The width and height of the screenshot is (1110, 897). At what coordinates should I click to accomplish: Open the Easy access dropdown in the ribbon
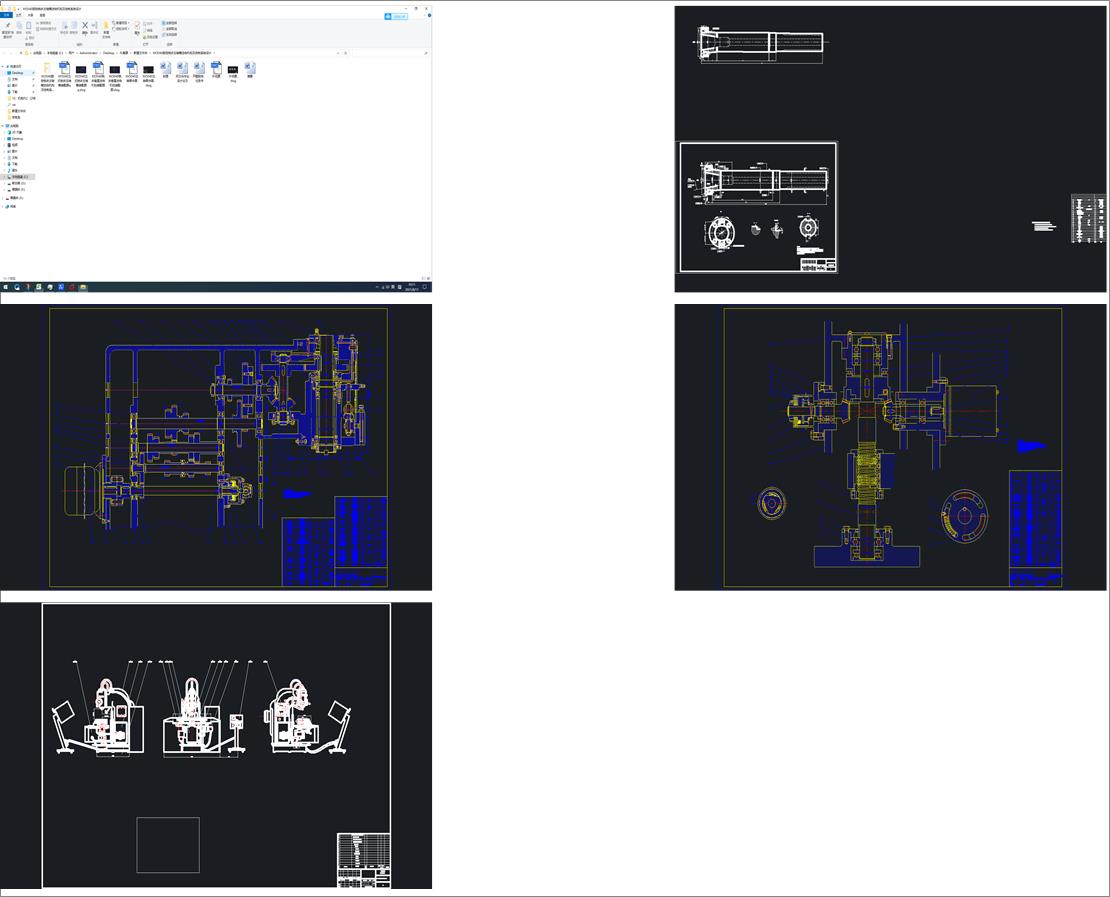point(121,29)
